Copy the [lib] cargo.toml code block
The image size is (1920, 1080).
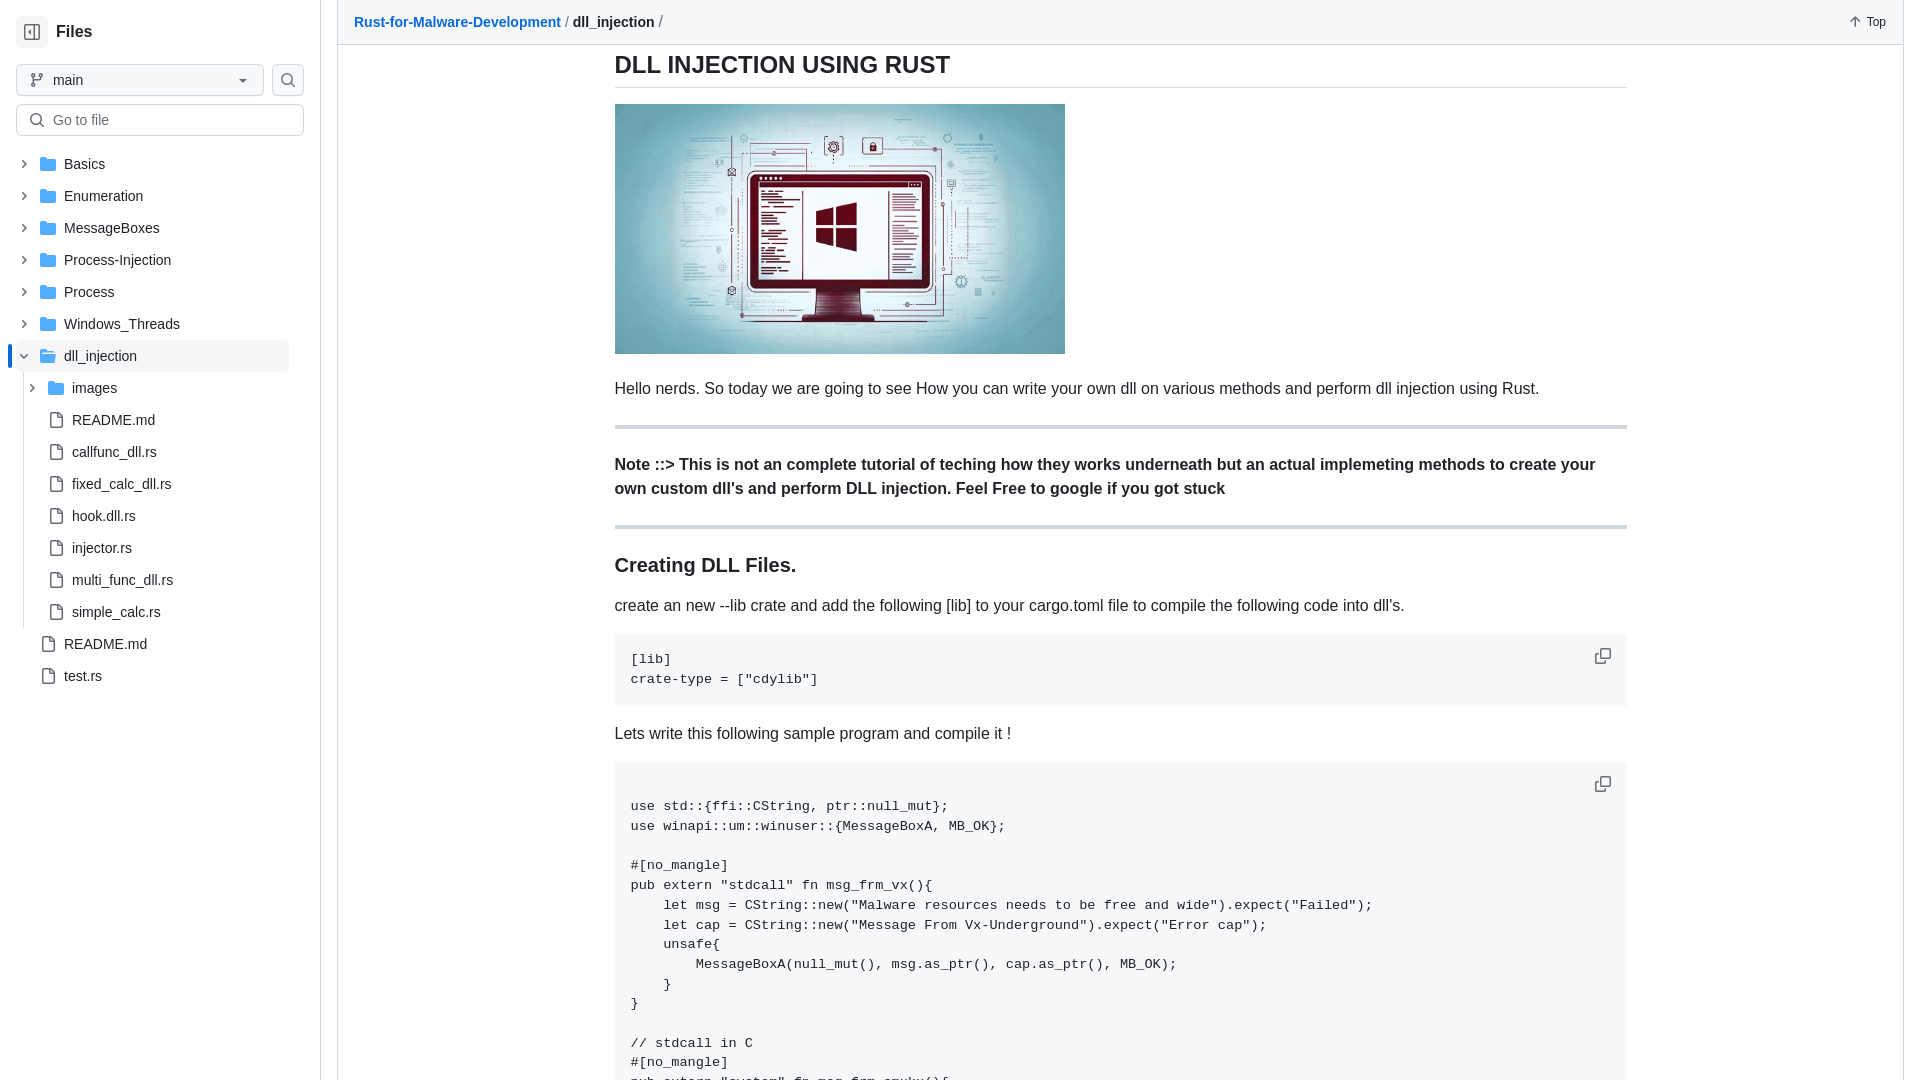(1602, 656)
